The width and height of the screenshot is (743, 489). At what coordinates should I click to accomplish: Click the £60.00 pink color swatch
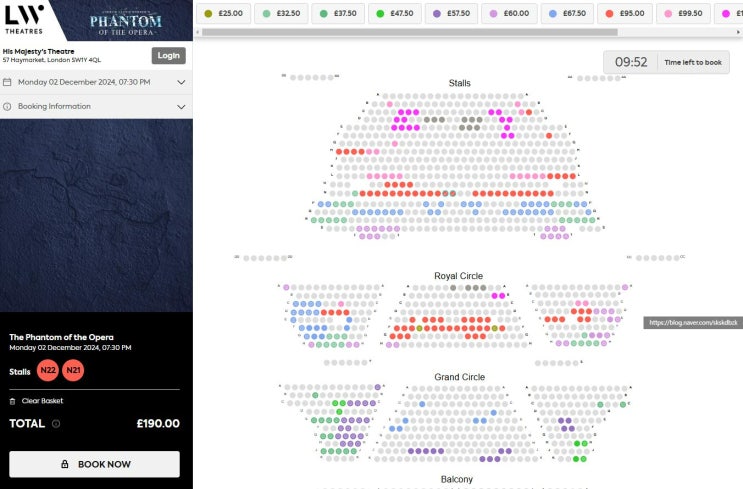492,14
